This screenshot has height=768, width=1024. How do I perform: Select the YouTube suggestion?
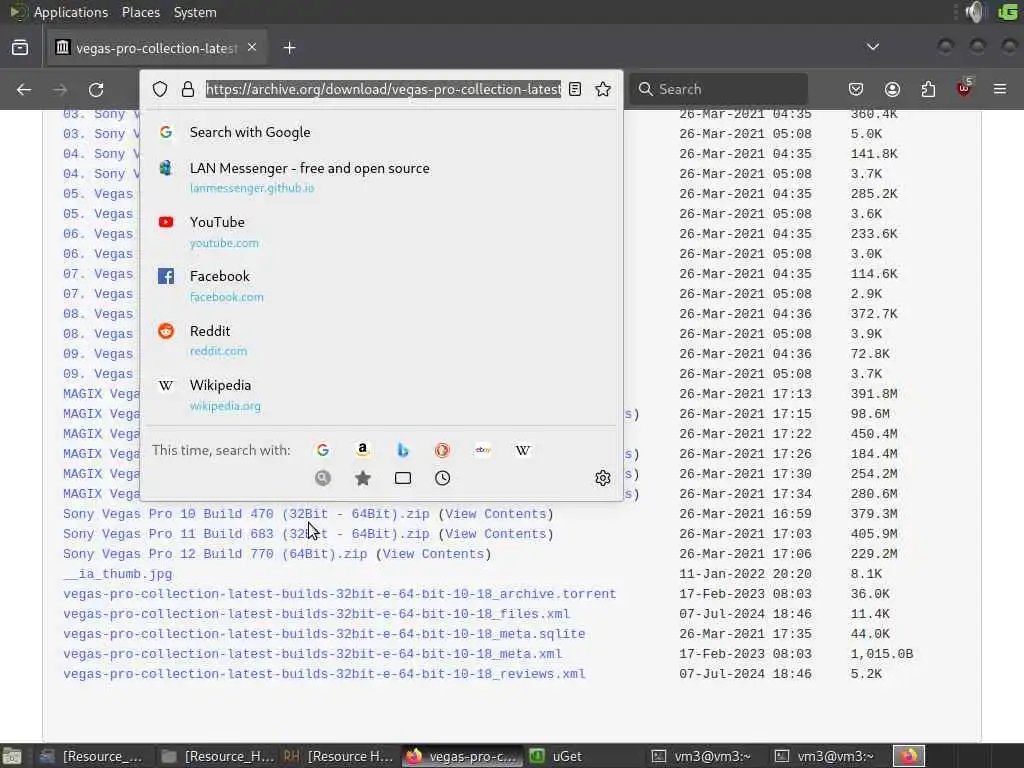coord(381,232)
